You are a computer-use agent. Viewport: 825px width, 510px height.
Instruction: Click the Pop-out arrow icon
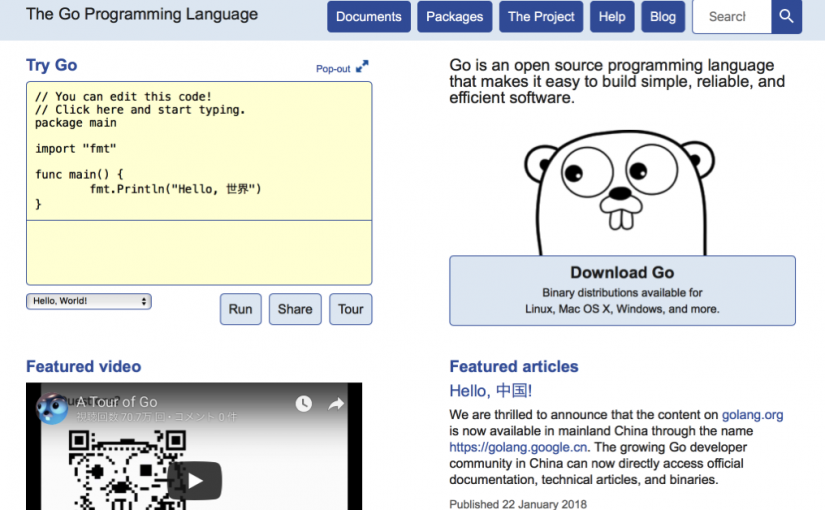[362, 68]
